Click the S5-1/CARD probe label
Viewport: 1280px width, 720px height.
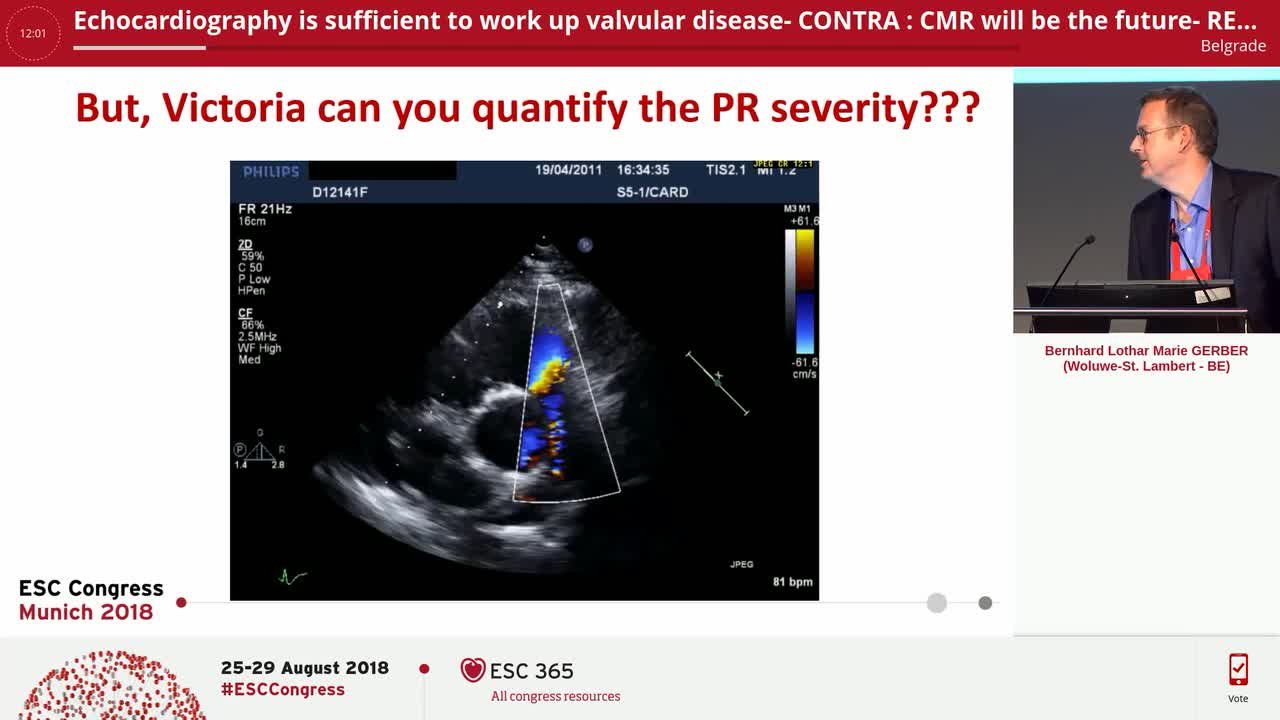point(652,192)
